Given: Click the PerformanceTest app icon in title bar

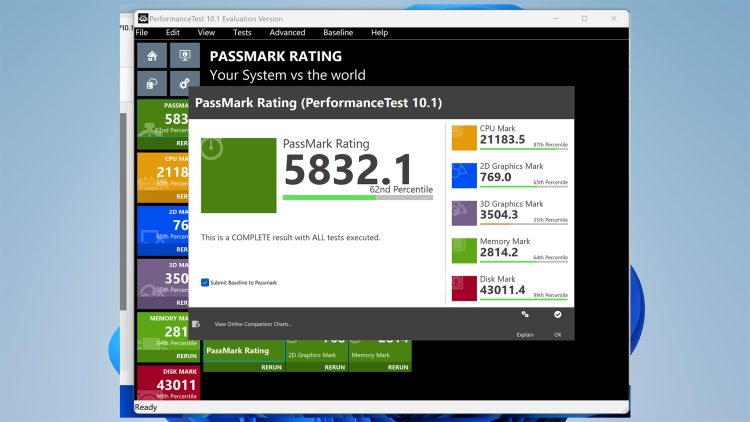Looking at the screenshot, I should 143,18.
